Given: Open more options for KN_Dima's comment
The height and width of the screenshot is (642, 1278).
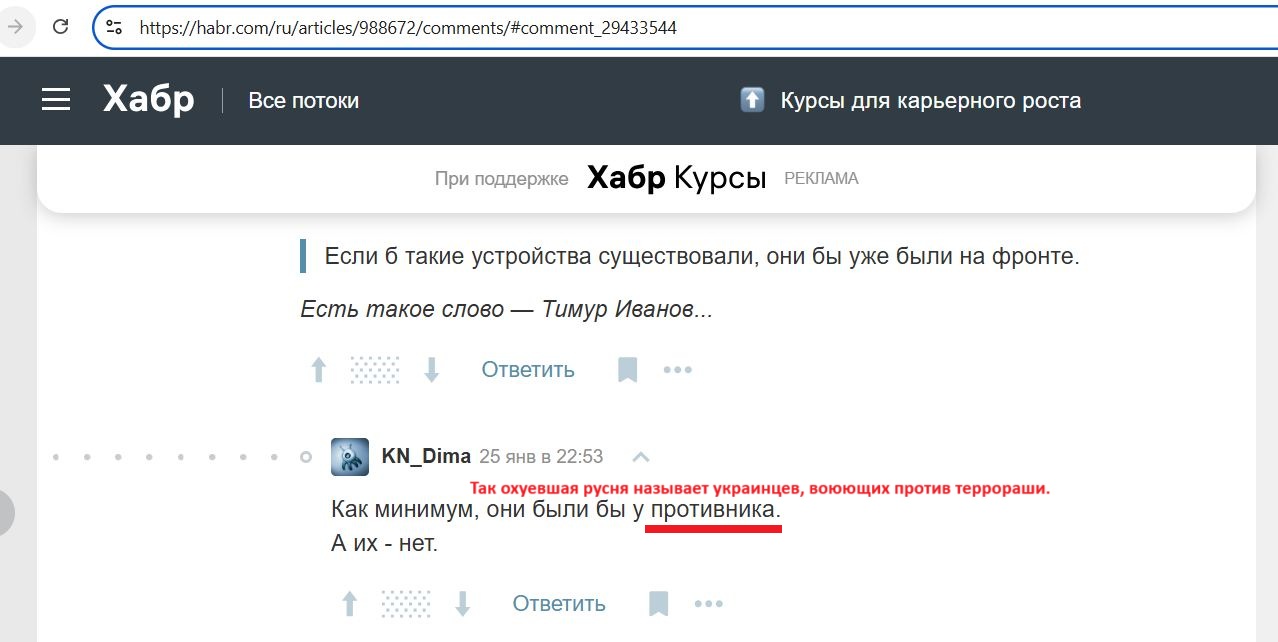Looking at the screenshot, I should click(709, 604).
